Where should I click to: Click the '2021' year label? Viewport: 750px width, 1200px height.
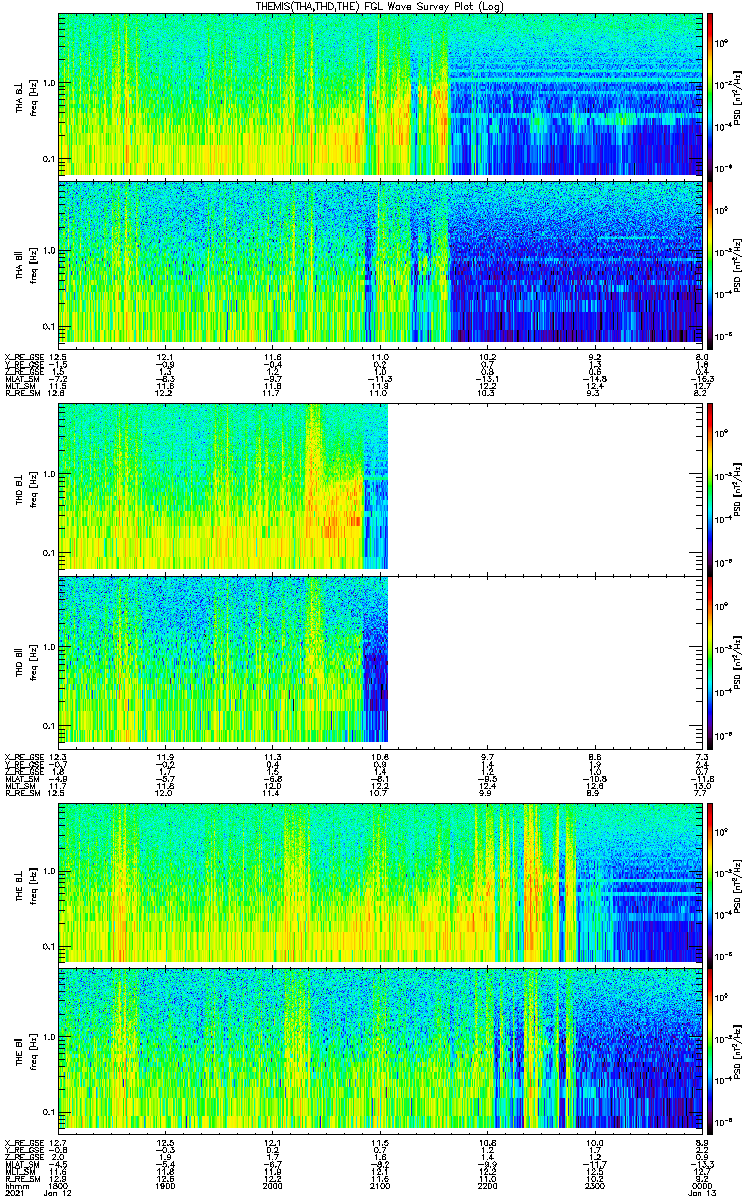click(x=15, y=1191)
